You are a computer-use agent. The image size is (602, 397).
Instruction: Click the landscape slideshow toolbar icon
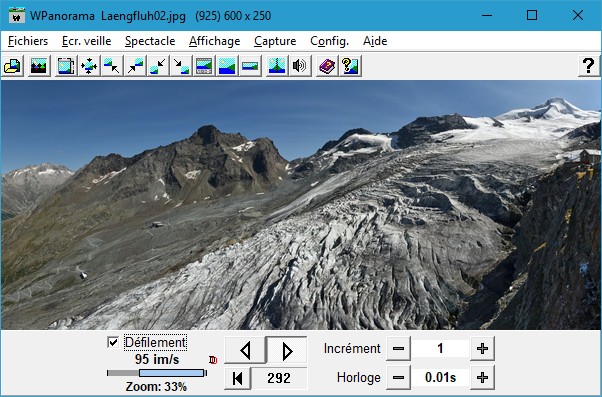coord(39,66)
